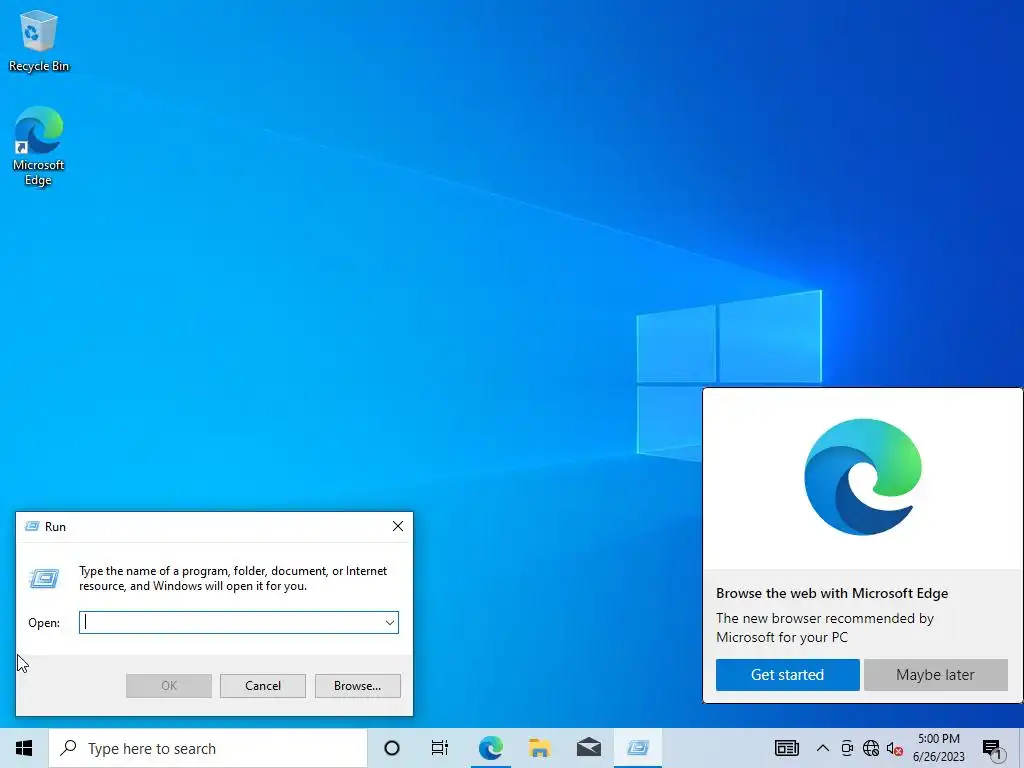Click the Cortana circle icon

tap(392, 748)
